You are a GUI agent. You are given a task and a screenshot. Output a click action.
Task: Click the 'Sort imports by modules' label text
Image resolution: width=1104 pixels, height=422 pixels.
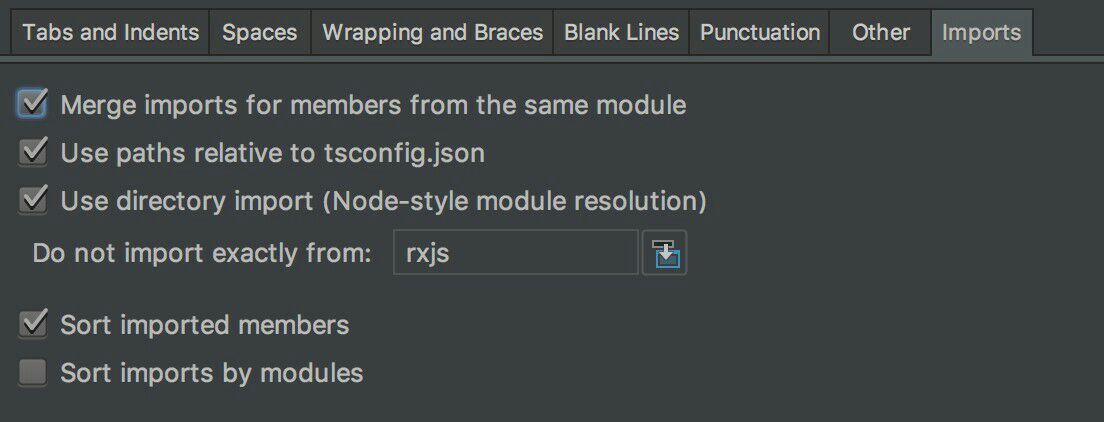[x=211, y=374]
